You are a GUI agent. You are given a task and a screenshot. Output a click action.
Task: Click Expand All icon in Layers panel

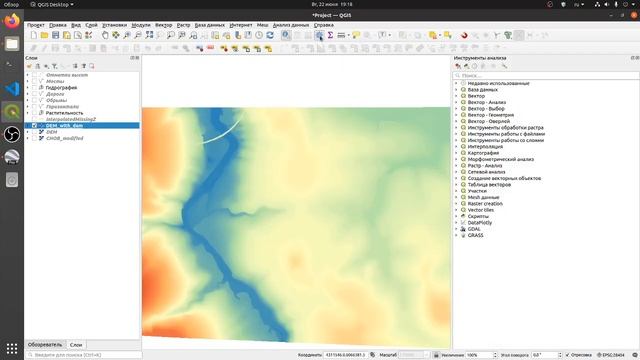coord(75,66)
